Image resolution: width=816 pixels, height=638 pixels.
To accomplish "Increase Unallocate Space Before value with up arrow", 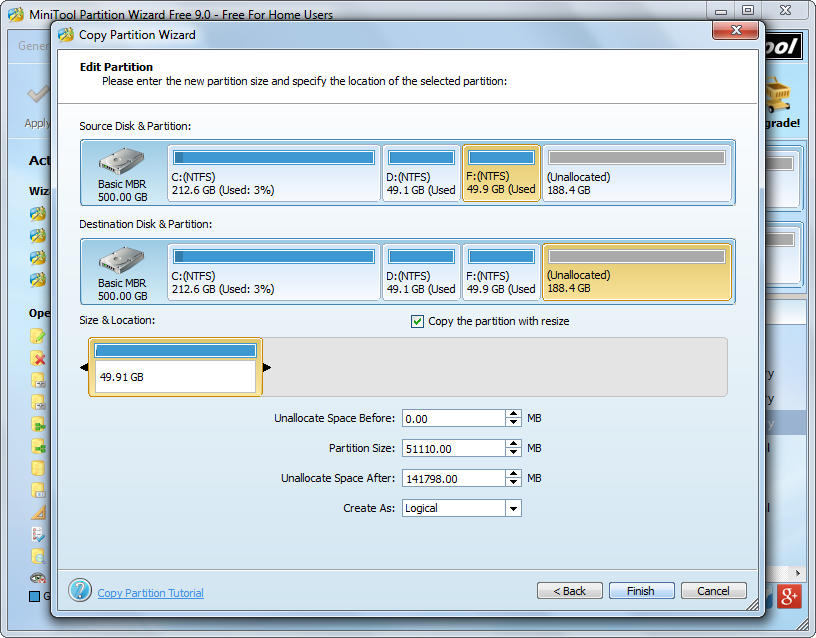I will click(x=513, y=414).
